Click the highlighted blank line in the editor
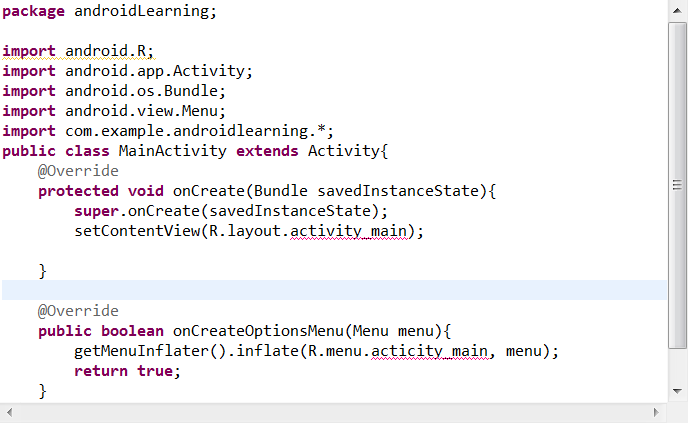688x423 pixels. click(334, 290)
